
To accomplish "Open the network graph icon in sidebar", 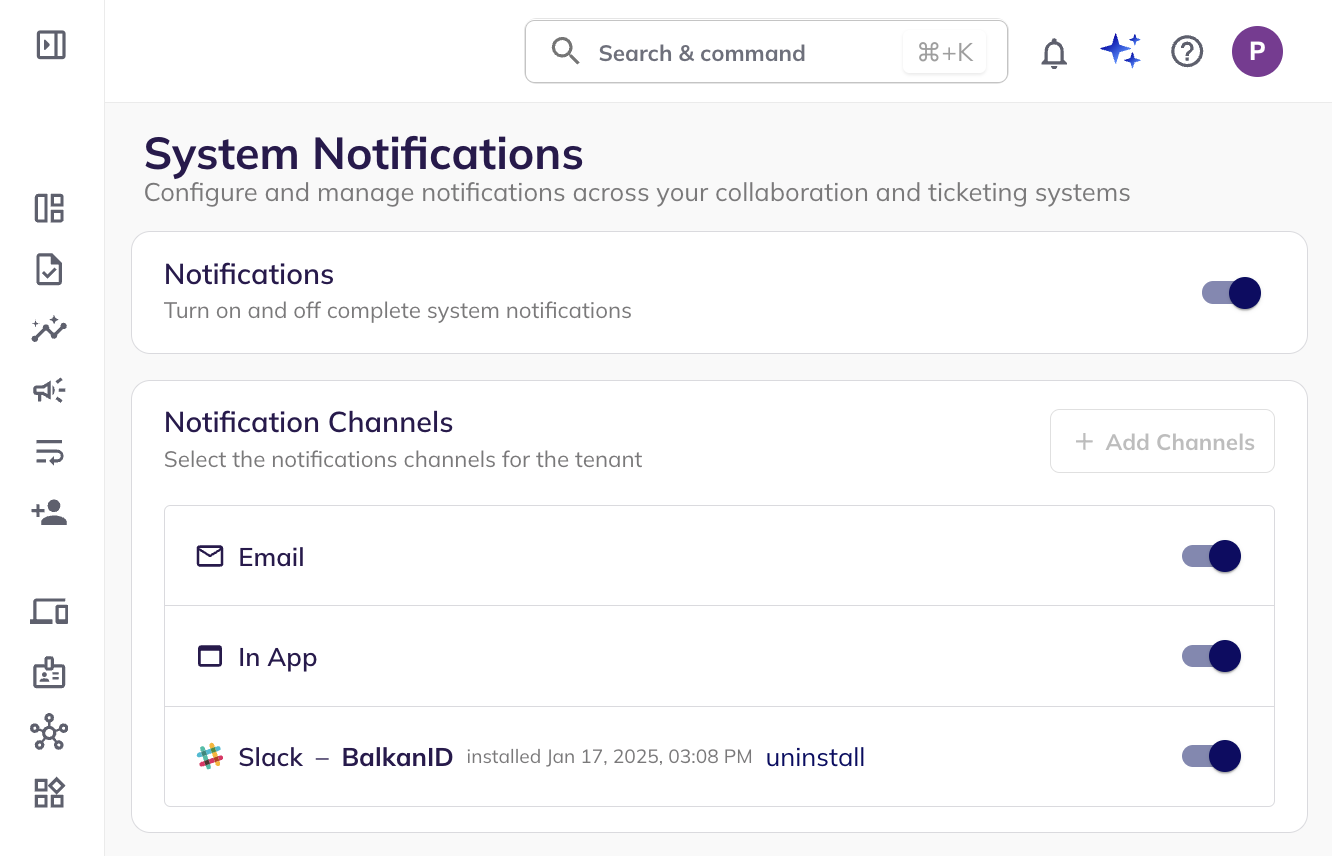I will pyautogui.click(x=49, y=733).
